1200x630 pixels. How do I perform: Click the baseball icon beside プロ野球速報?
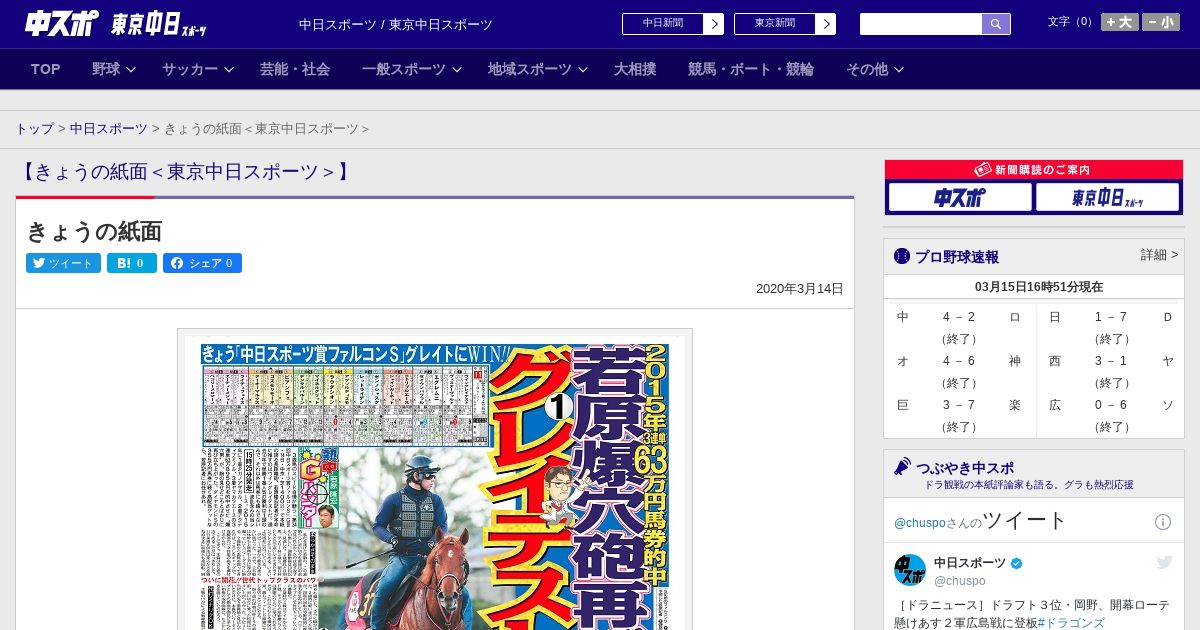[902, 256]
